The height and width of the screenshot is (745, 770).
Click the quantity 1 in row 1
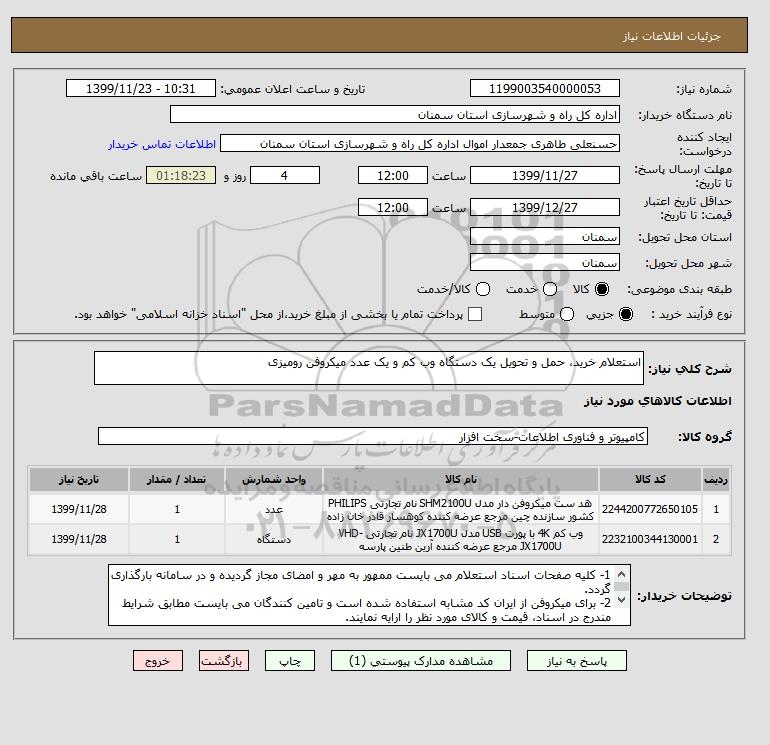point(177,510)
